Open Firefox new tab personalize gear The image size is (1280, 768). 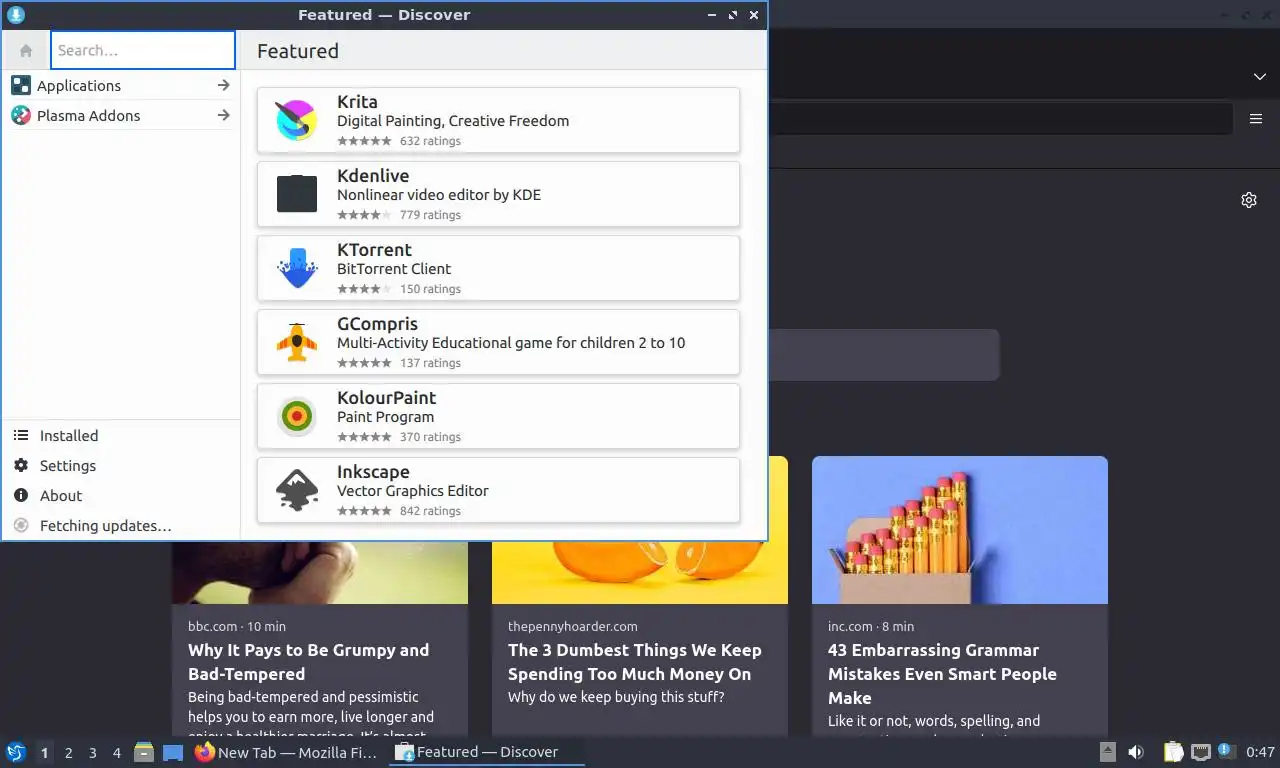[1249, 200]
